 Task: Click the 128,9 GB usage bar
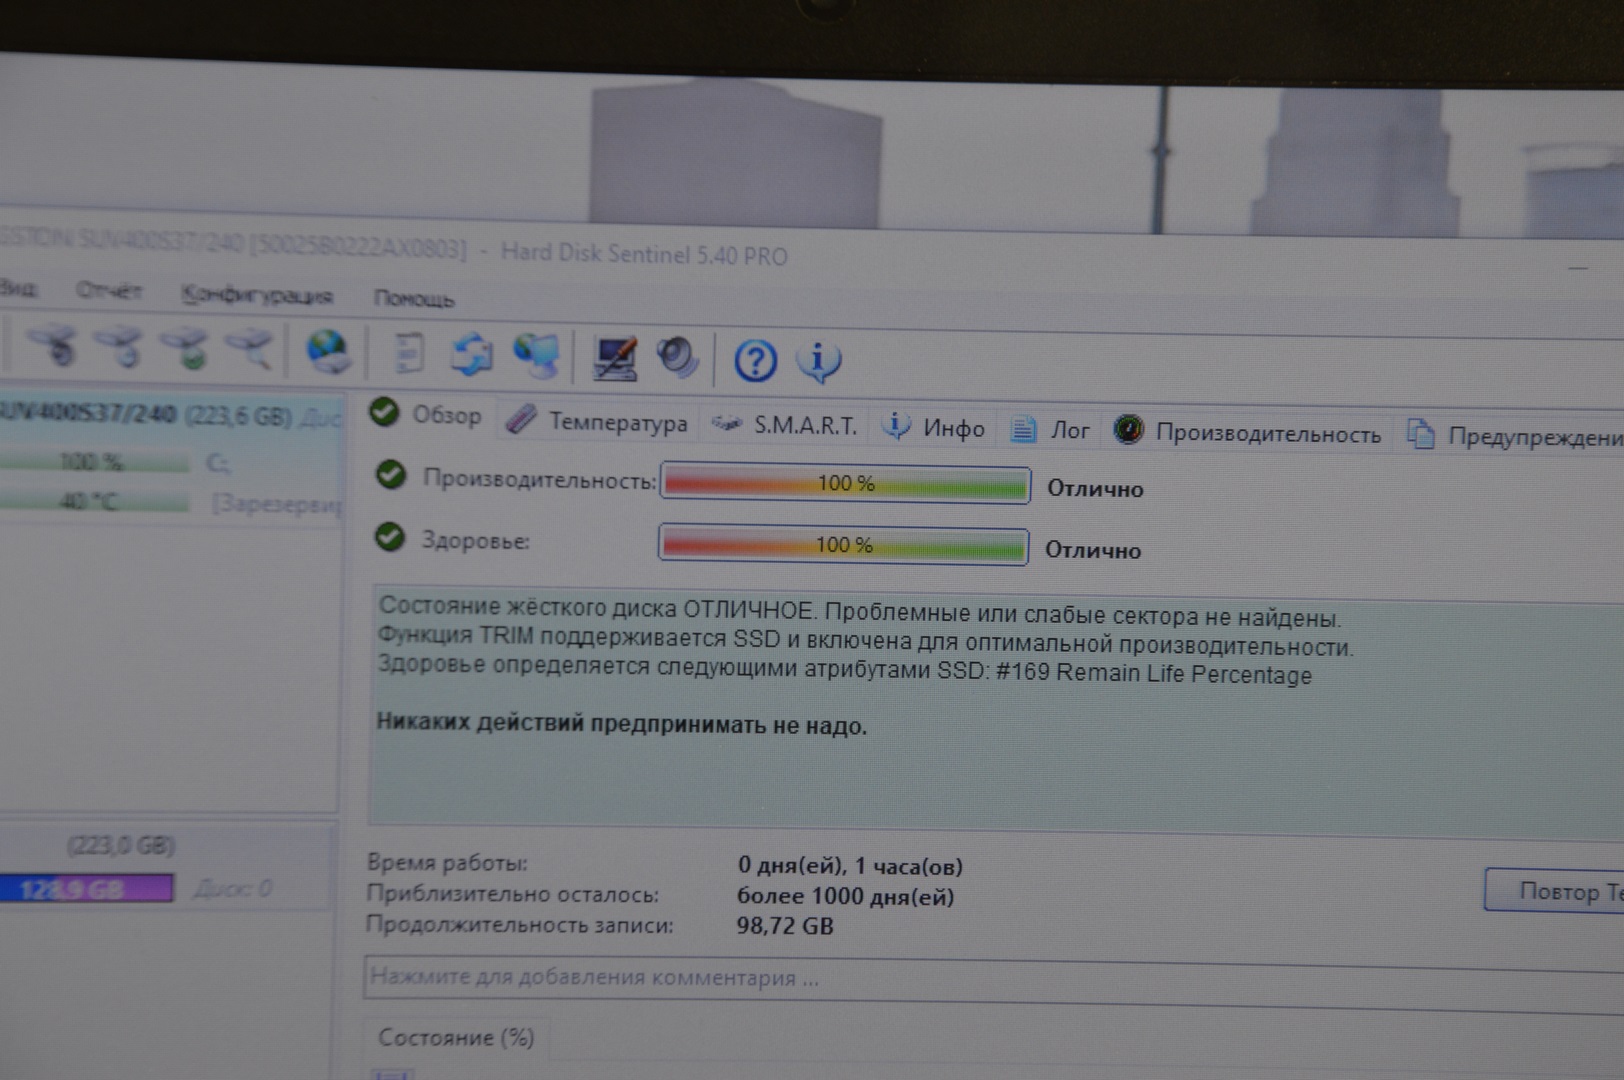coord(86,888)
